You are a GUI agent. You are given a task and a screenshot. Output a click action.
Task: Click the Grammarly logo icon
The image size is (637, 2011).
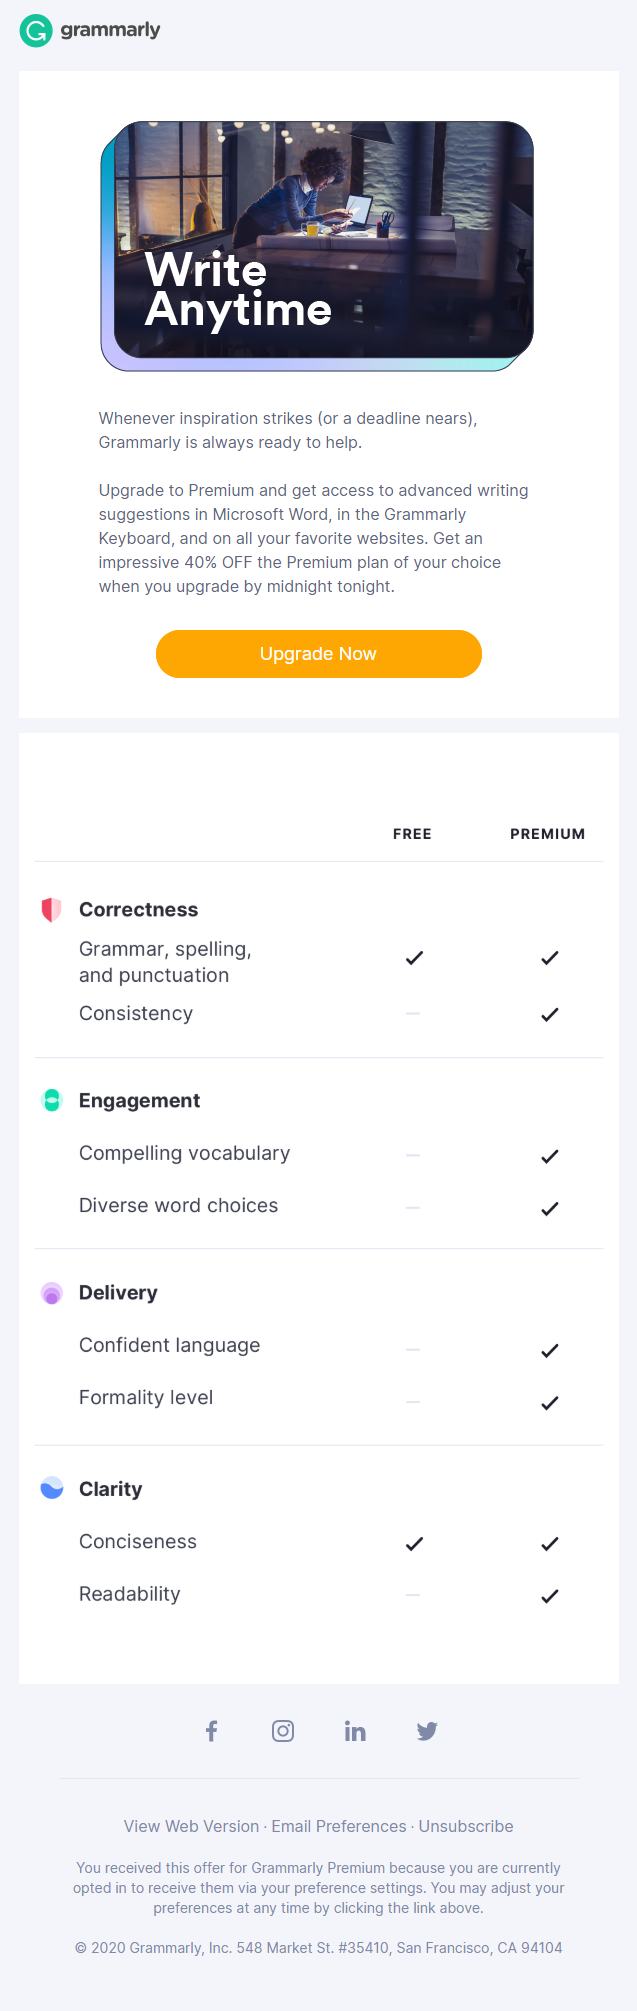point(35,30)
